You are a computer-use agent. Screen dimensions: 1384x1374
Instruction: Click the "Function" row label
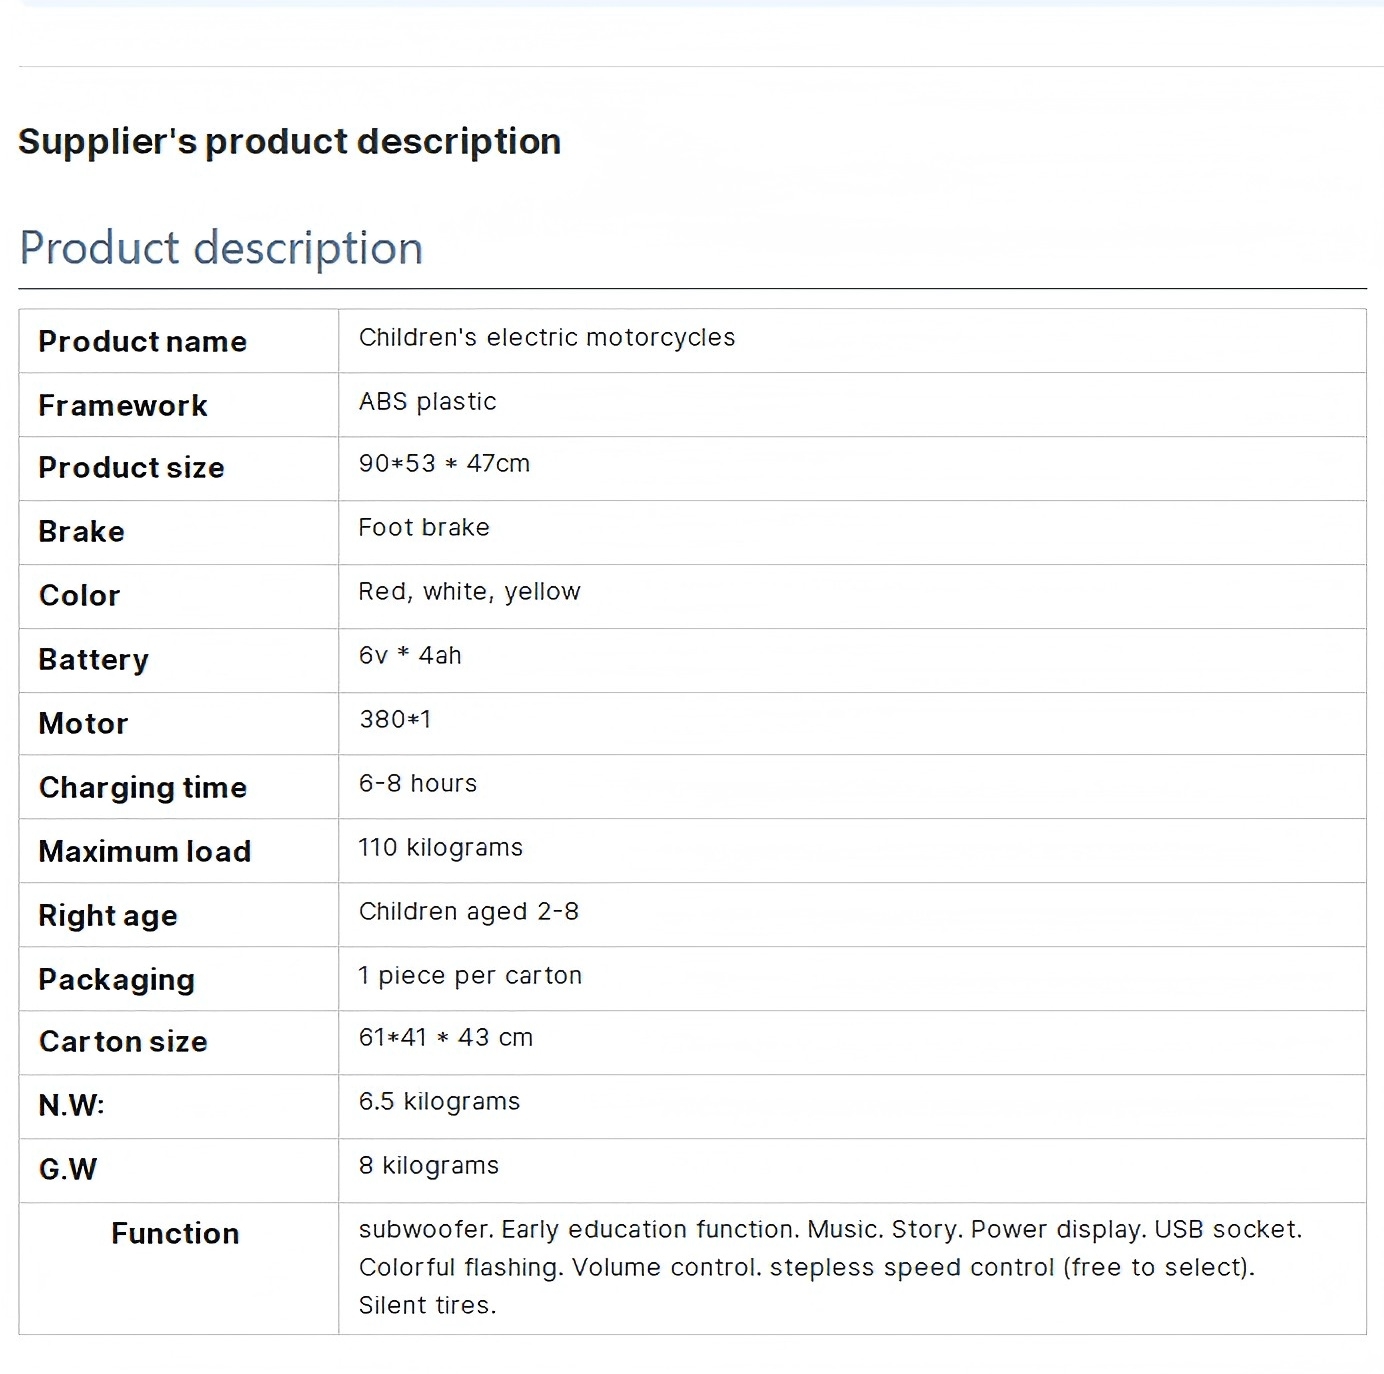click(x=175, y=1234)
